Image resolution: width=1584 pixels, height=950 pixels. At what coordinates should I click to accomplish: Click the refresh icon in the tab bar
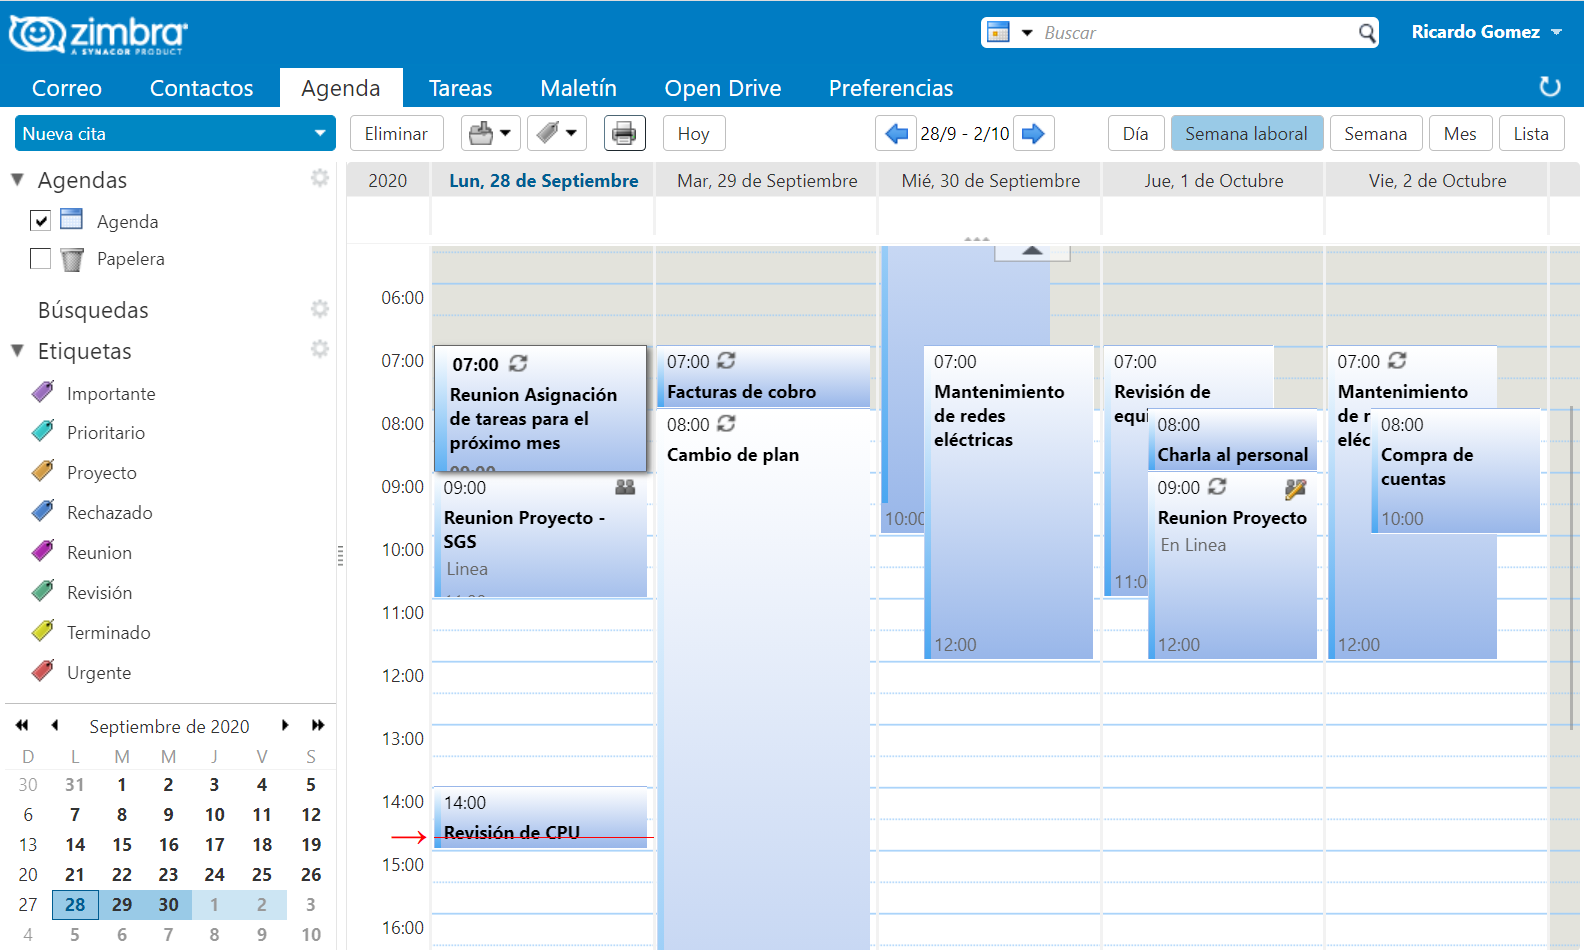[x=1549, y=87]
